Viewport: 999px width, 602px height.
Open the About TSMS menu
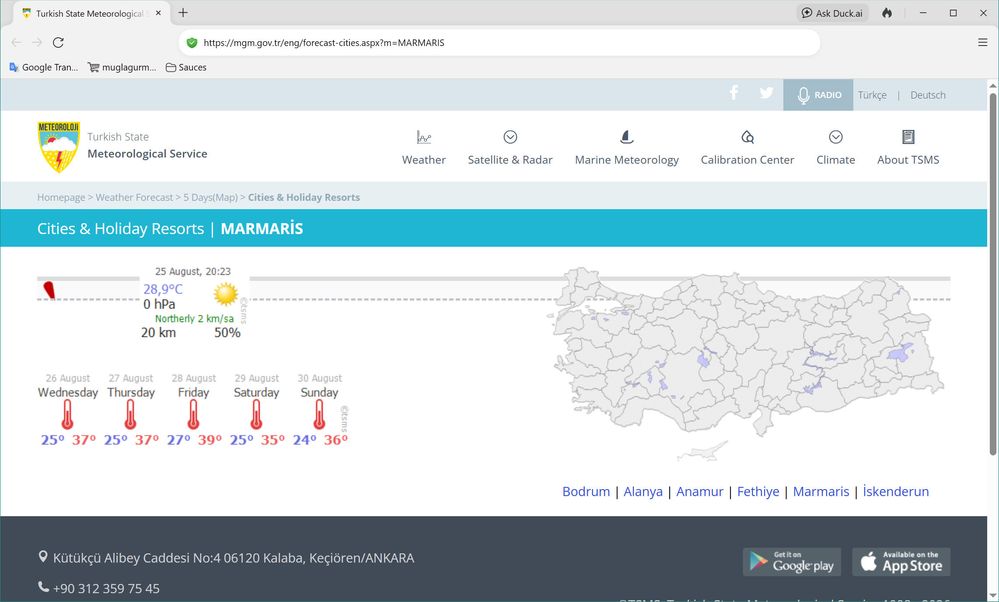(908, 148)
